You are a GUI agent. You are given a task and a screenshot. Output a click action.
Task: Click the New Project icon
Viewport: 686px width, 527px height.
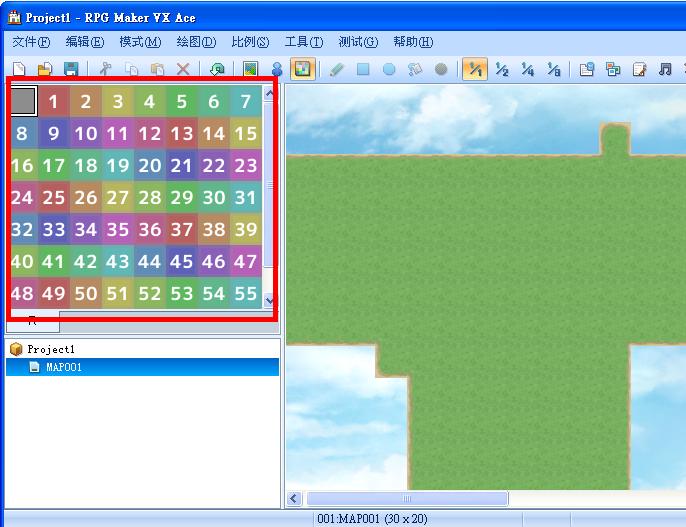(x=19, y=69)
